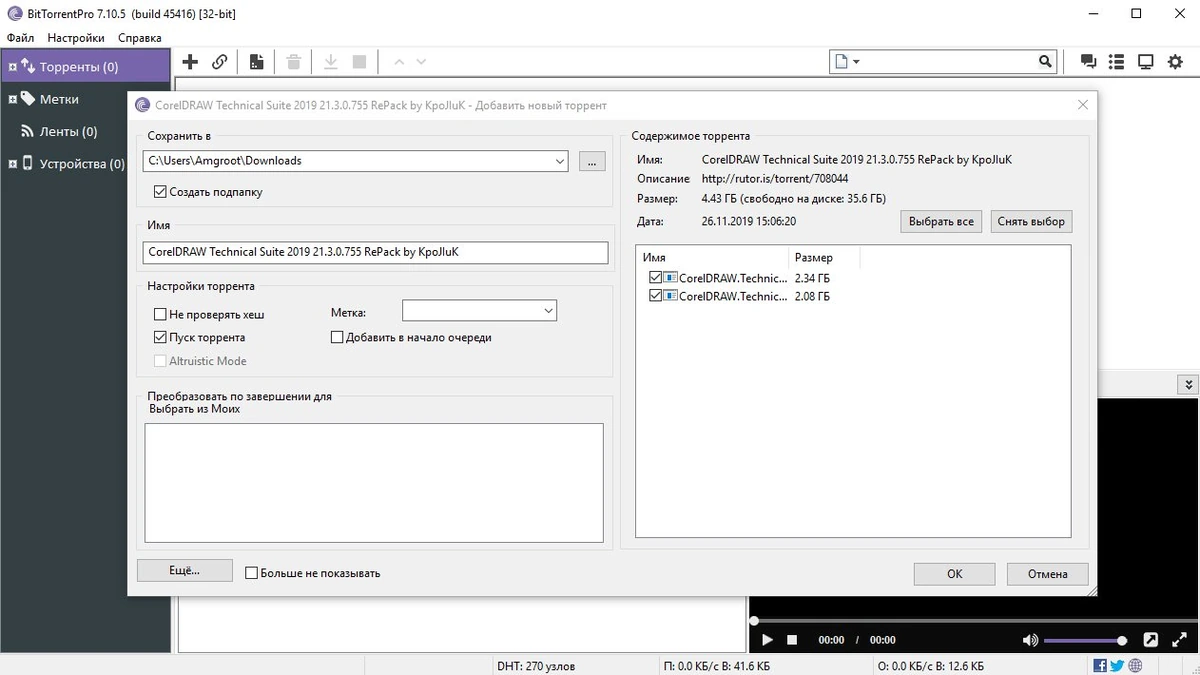The image size is (1200, 675).
Task: Click the Torrents transfer arrows icon in sidebar
Action: pyautogui.click(x=28, y=67)
